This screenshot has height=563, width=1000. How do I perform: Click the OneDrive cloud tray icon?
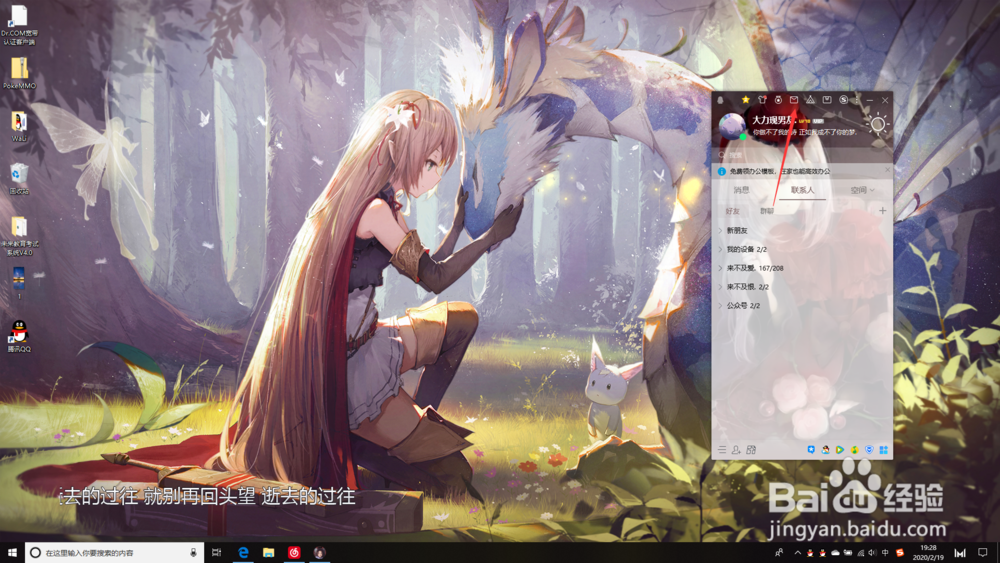pyautogui.click(x=835, y=553)
